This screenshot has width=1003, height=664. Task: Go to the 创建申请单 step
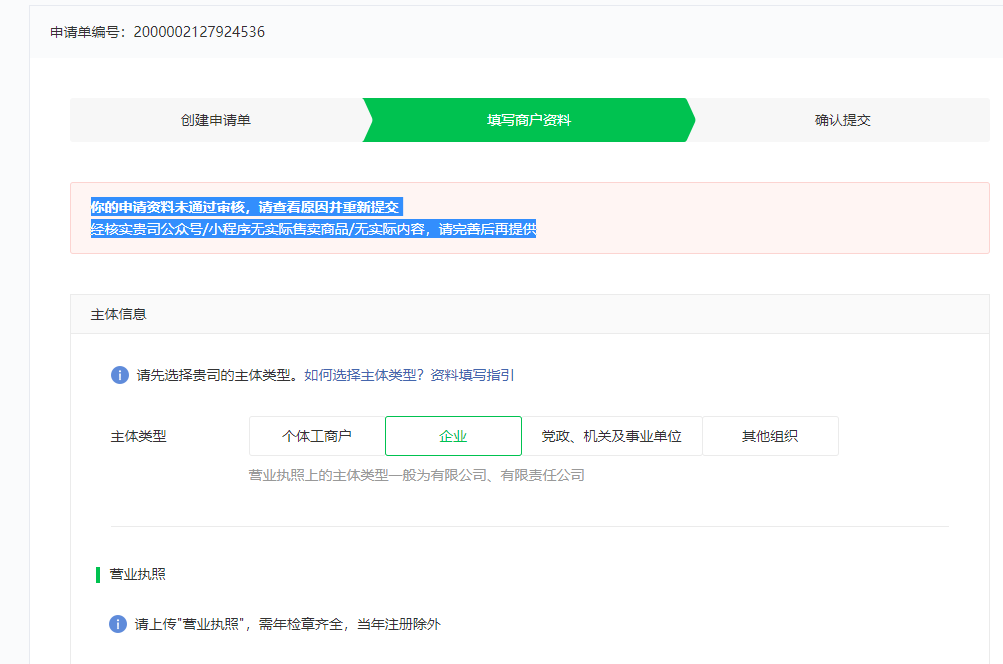click(216, 120)
